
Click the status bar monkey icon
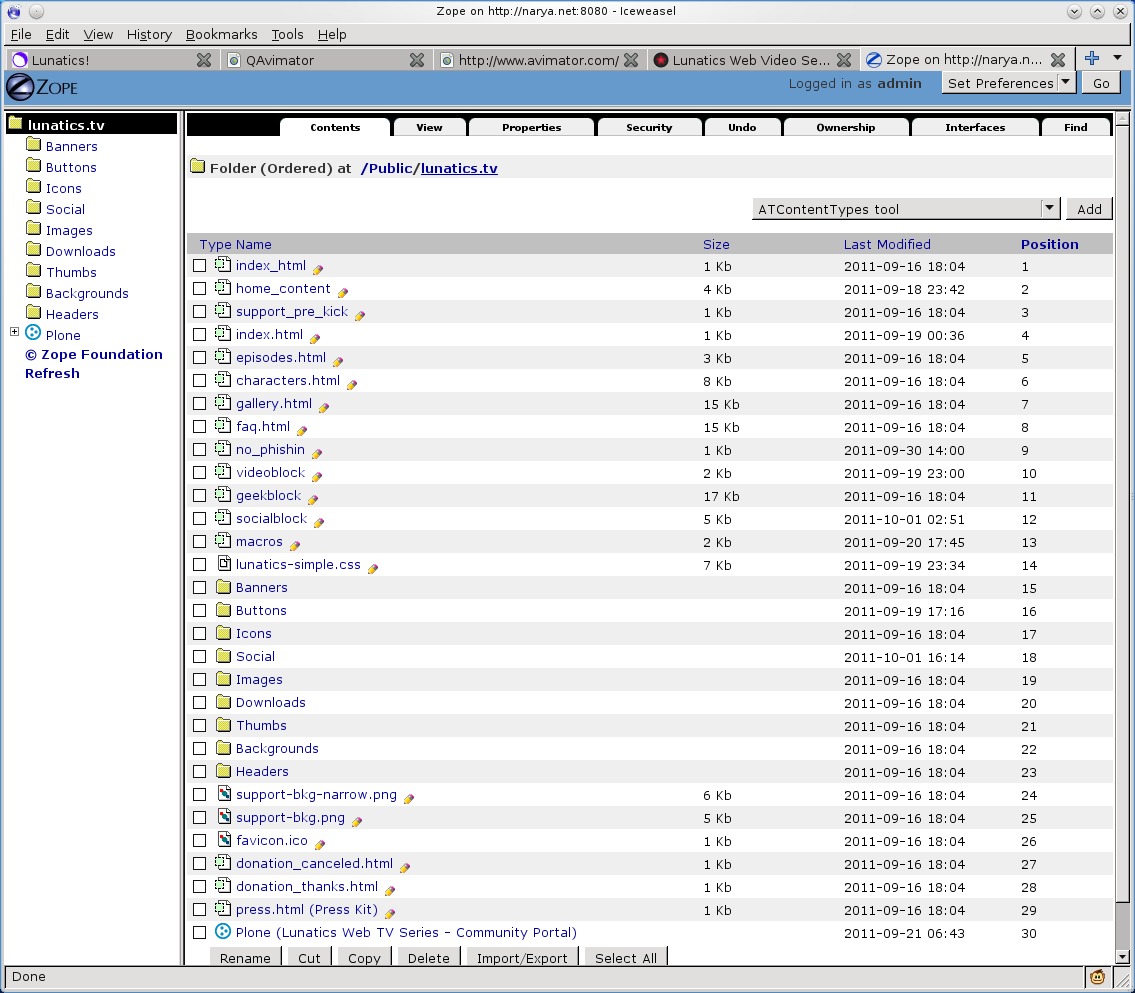1097,977
